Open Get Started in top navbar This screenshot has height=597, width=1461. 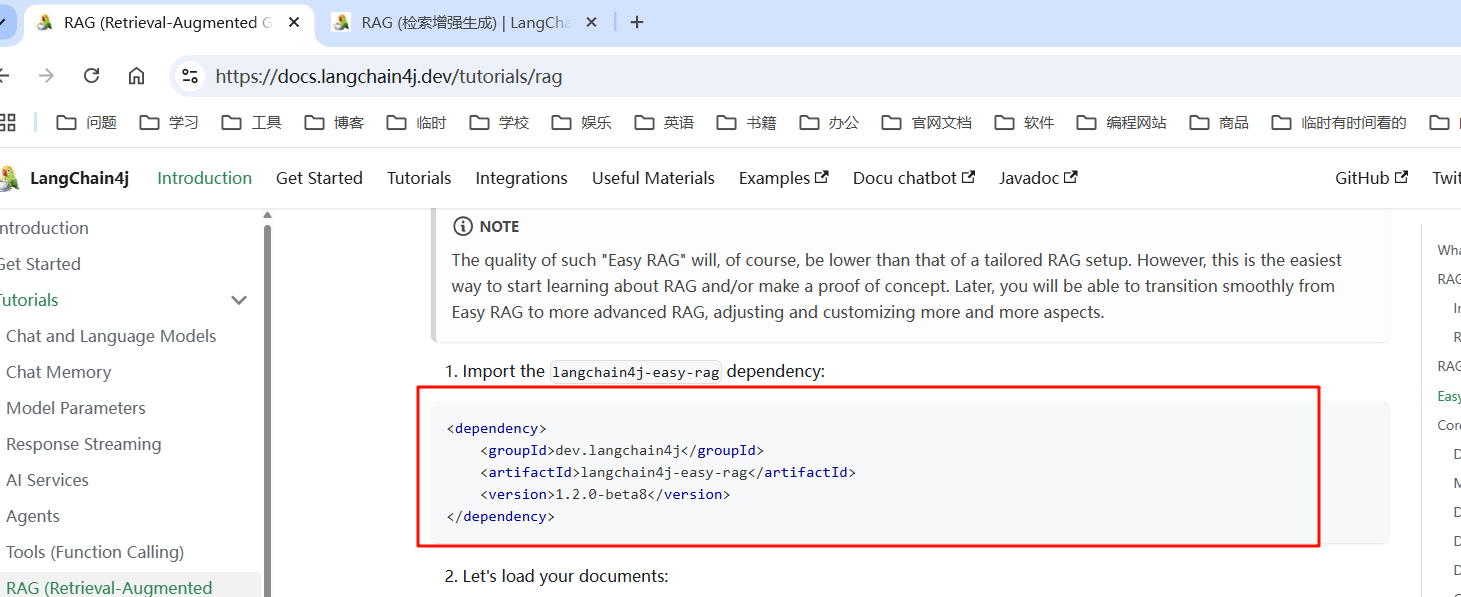319,178
